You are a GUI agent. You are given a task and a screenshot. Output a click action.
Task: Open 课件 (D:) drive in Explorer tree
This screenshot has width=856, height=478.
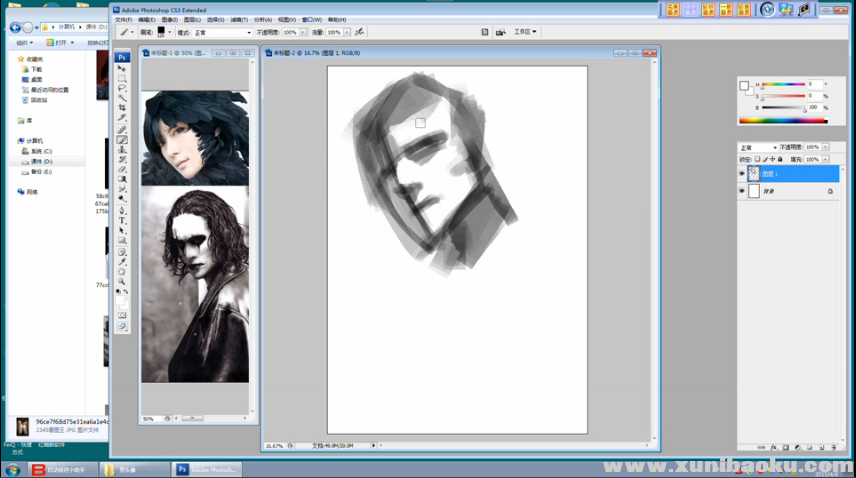click(x=41, y=161)
